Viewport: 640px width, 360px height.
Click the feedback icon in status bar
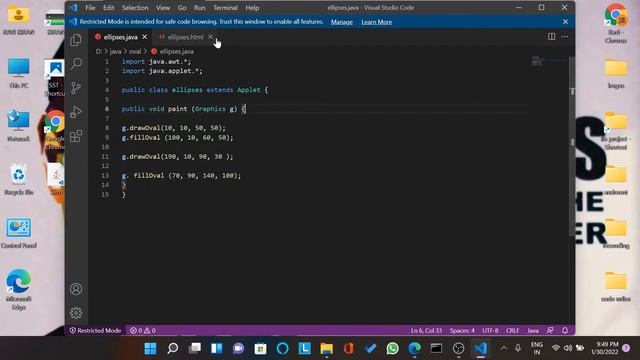[550, 330]
